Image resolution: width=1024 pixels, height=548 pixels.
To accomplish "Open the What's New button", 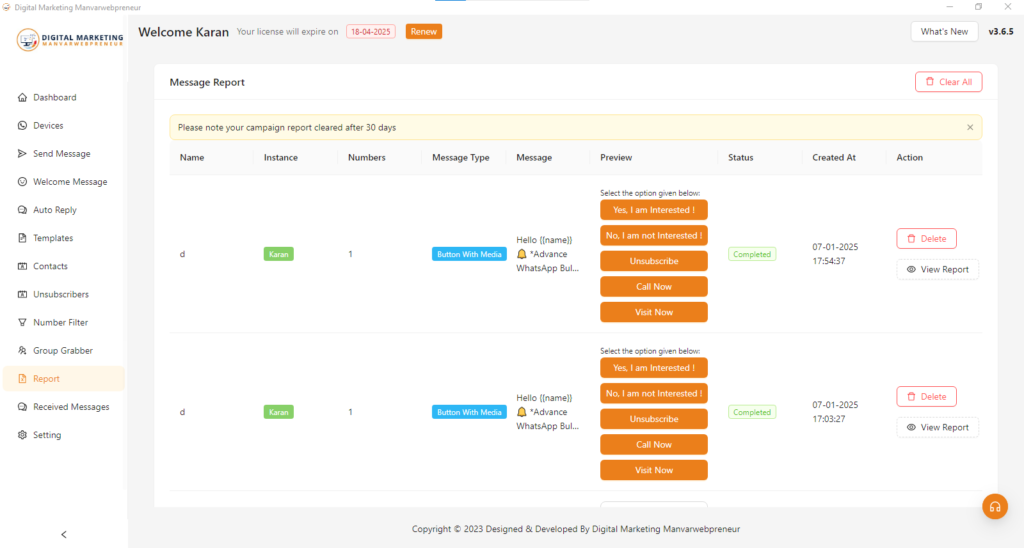I will 944,32.
